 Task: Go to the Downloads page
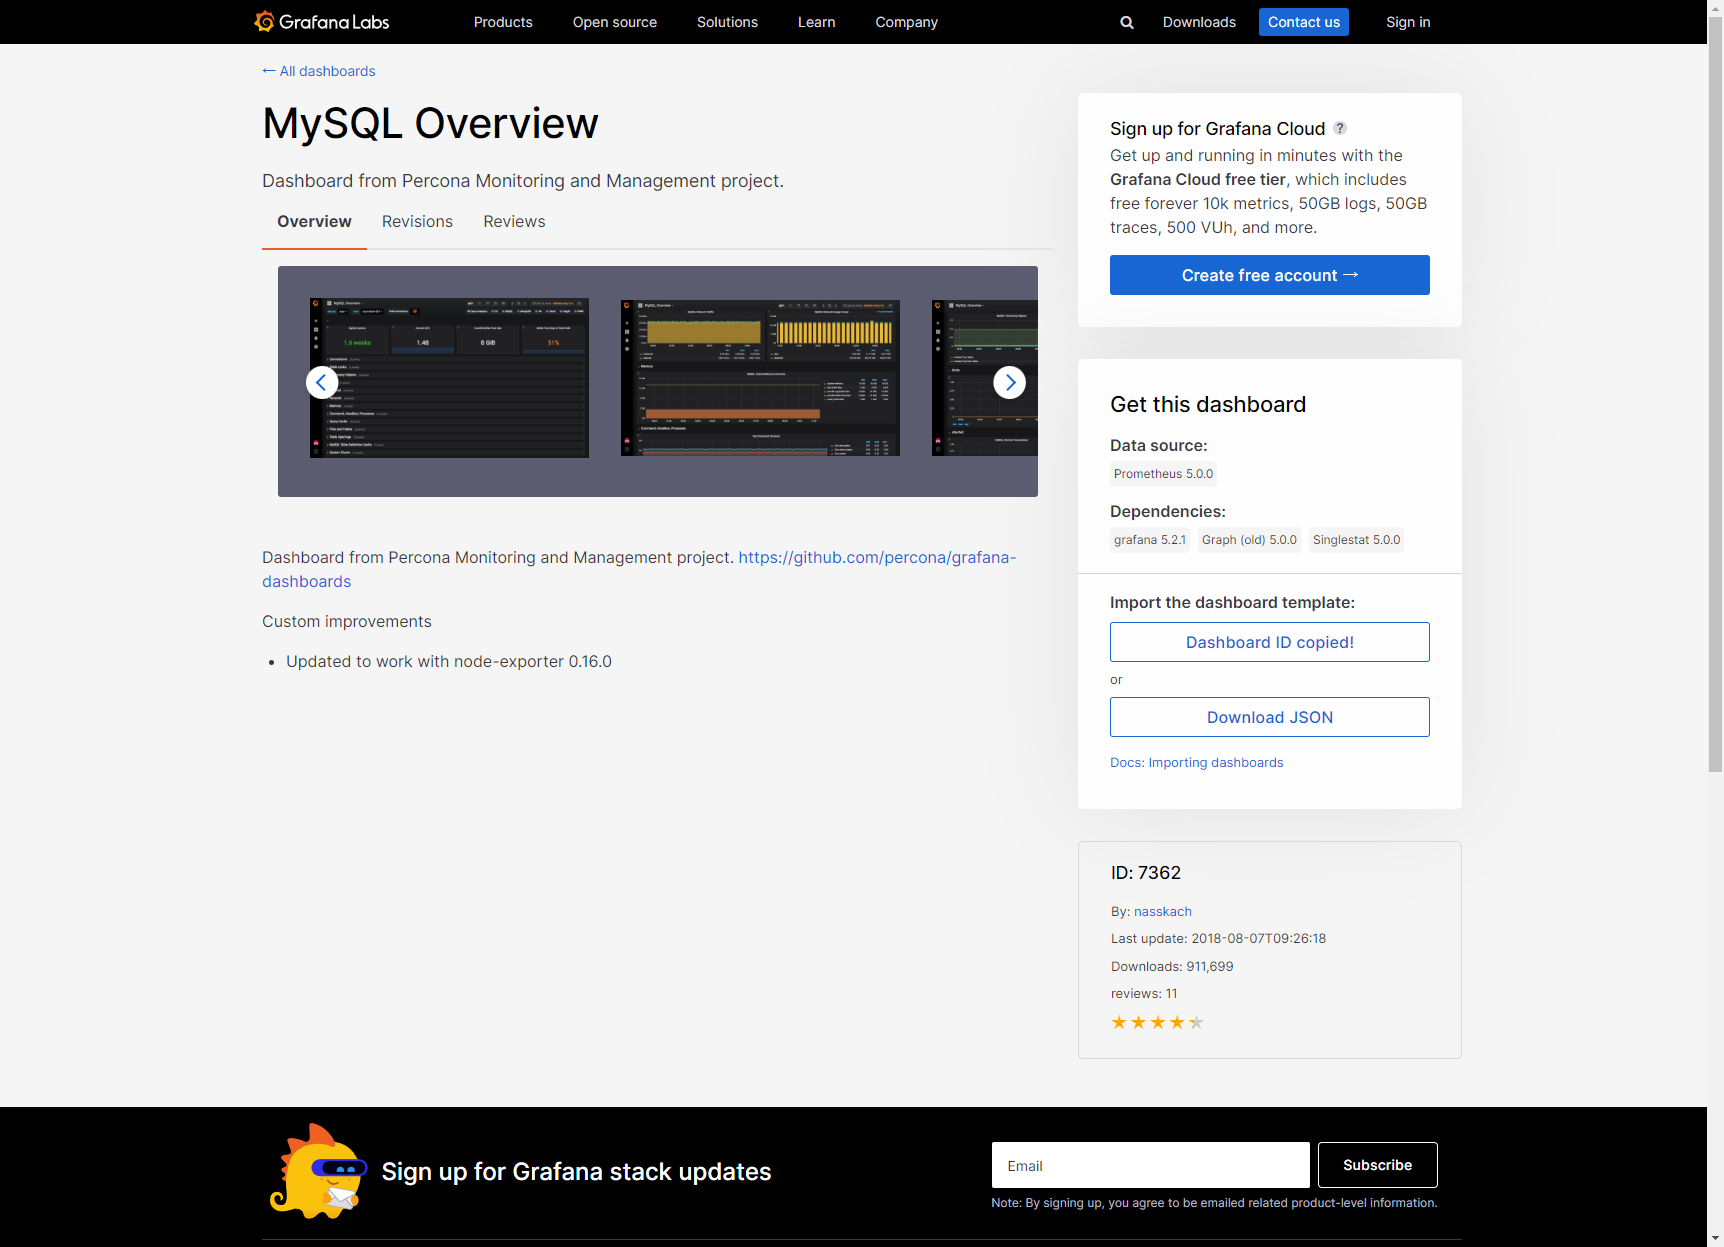pos(1199,22)
